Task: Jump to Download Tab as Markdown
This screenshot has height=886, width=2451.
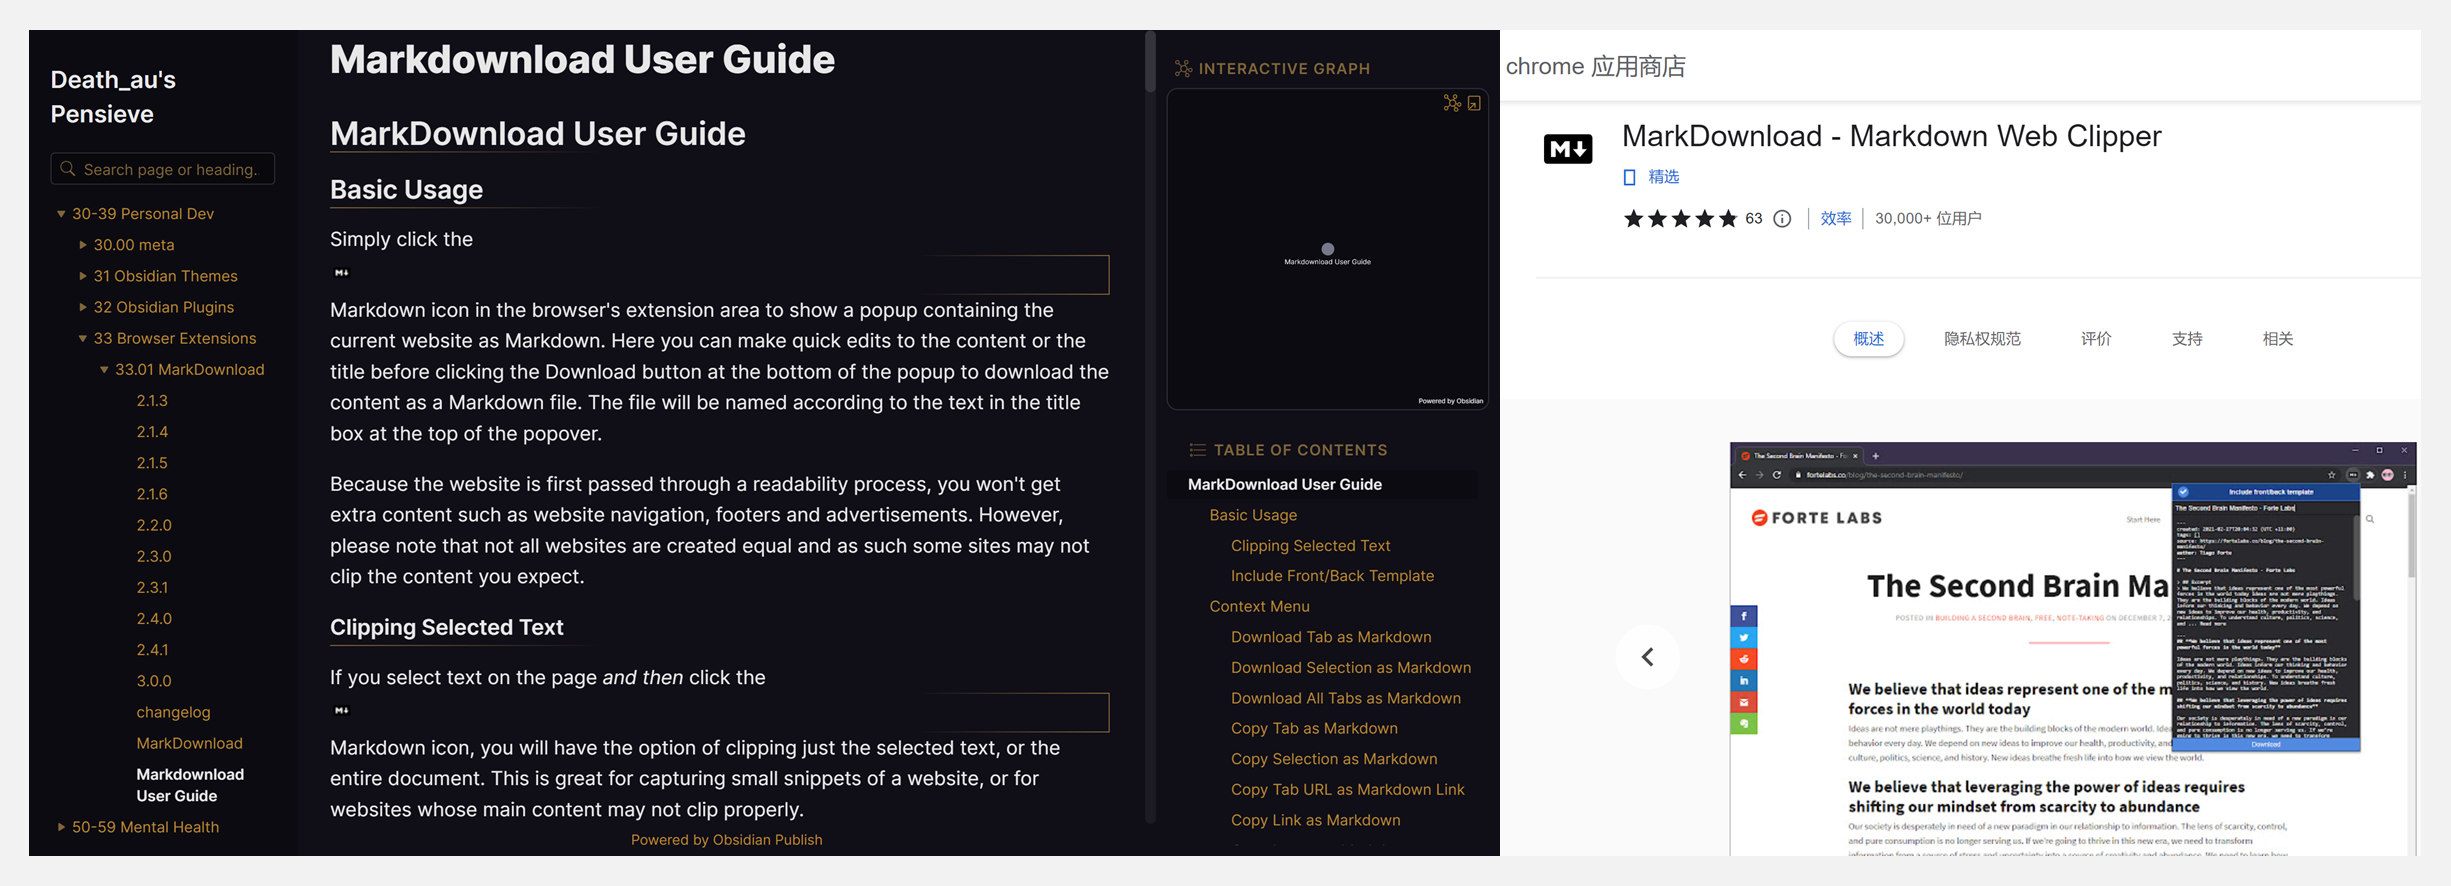Action: 1331,637
